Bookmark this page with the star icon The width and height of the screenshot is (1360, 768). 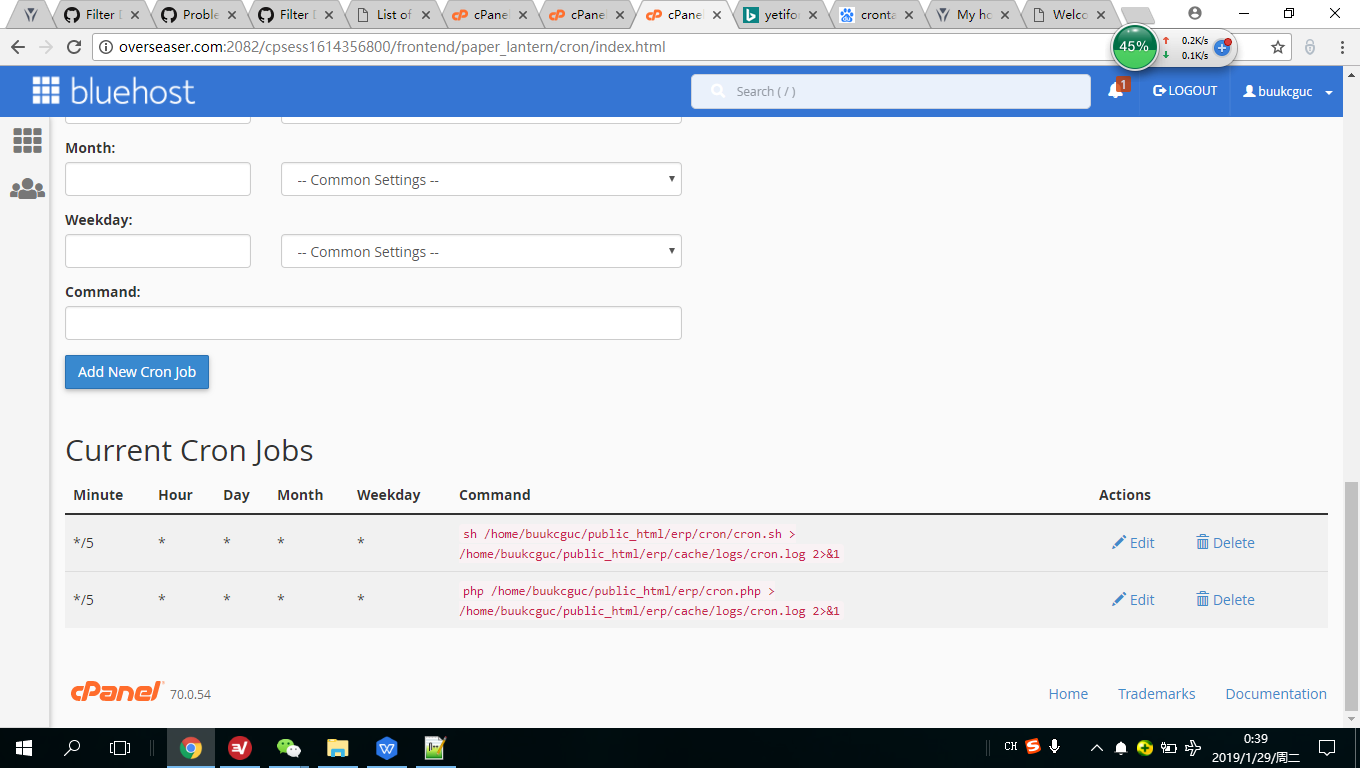point(1277,47)
